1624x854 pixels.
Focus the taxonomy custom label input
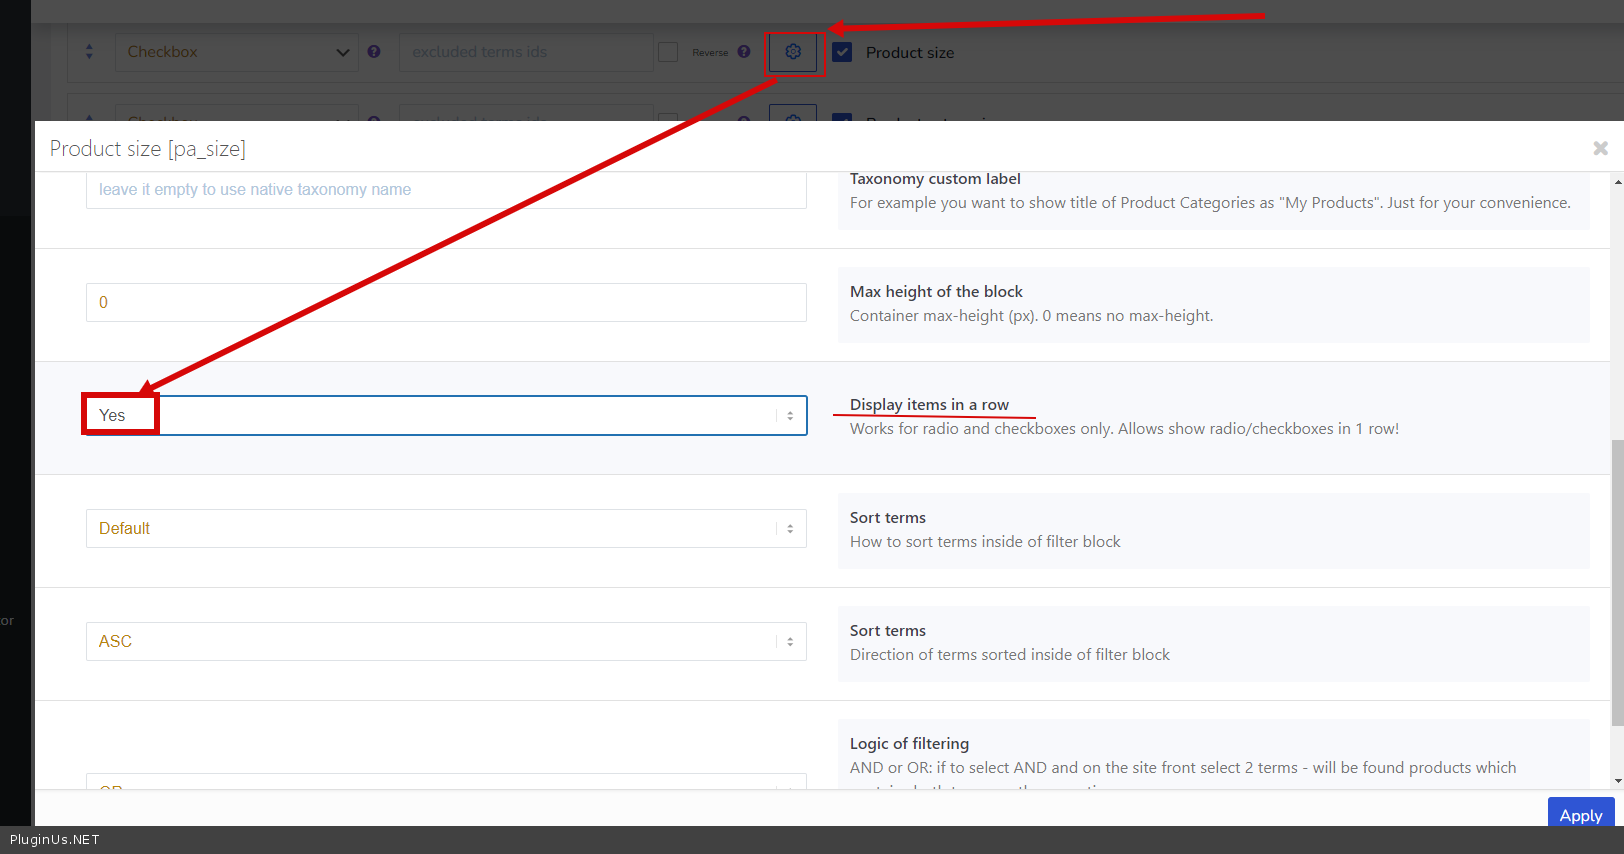pyautogui.click(x=446, y=190)
